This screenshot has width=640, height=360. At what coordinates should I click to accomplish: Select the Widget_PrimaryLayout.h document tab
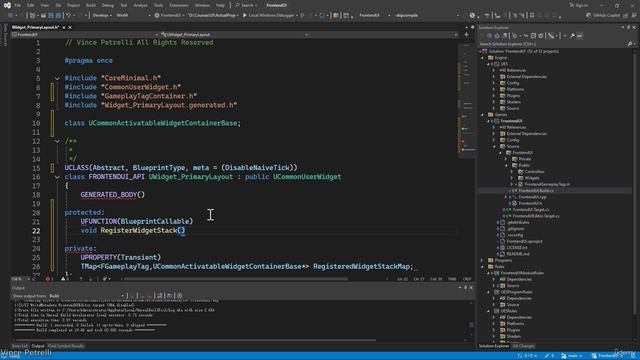pos(35,27)
